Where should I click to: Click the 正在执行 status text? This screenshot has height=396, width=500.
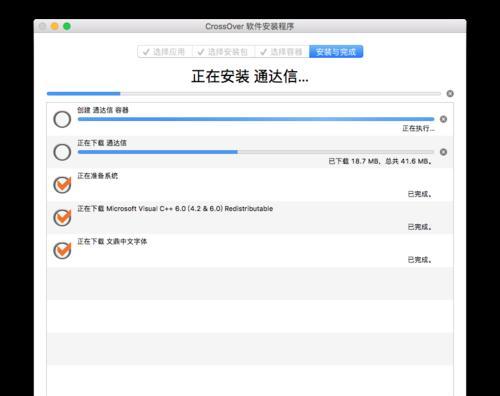(x=418, y=128)
